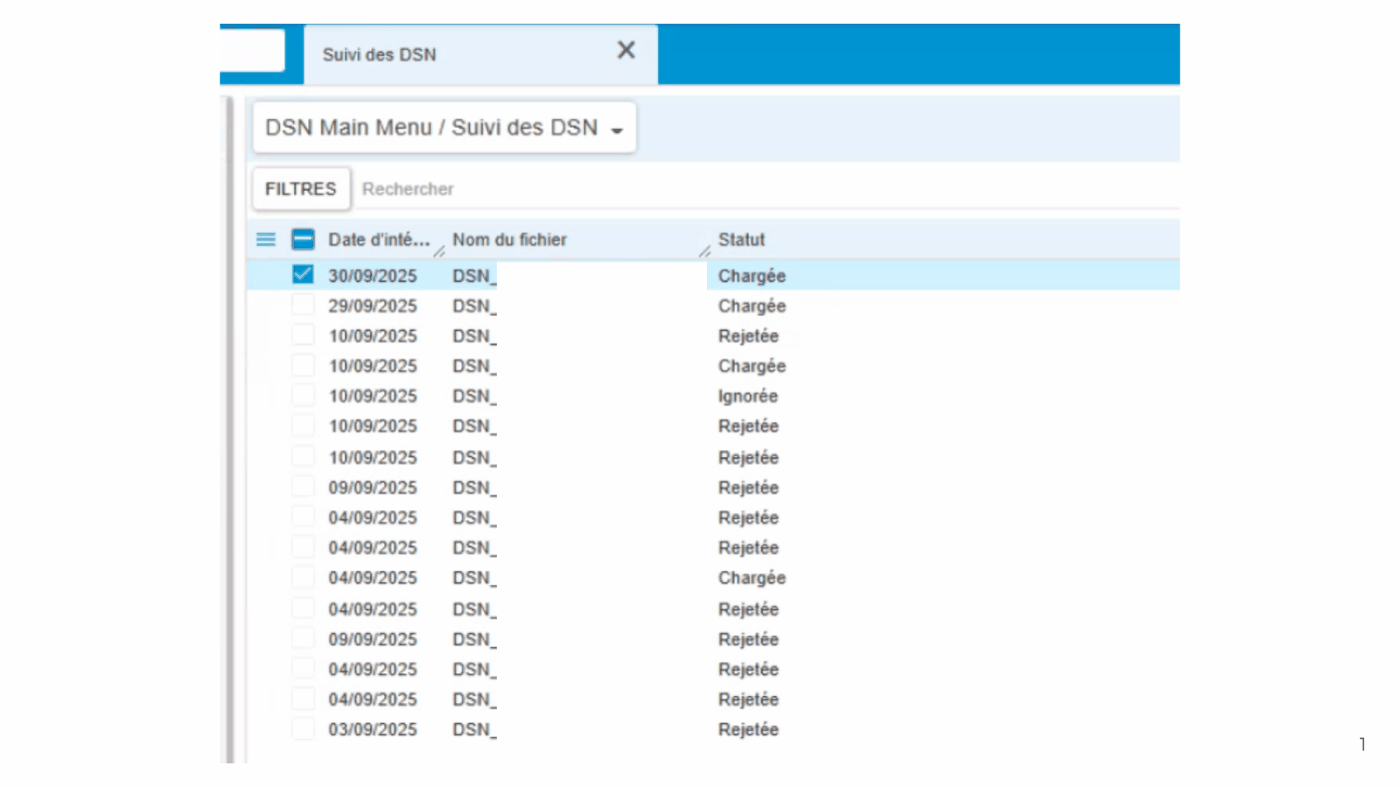
Task: Open the DSN file dated 29/09/2025
Action: (x=474, y=306)
